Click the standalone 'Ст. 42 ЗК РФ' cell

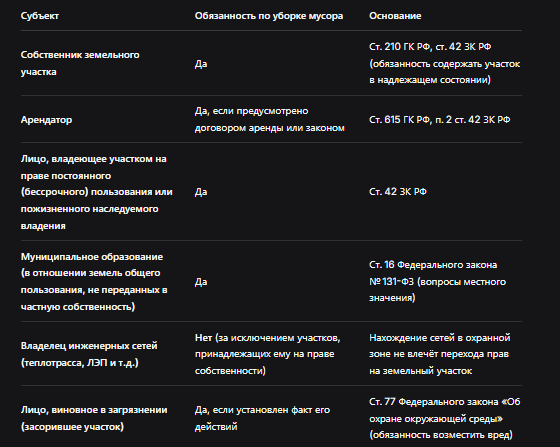pos(398,192)
